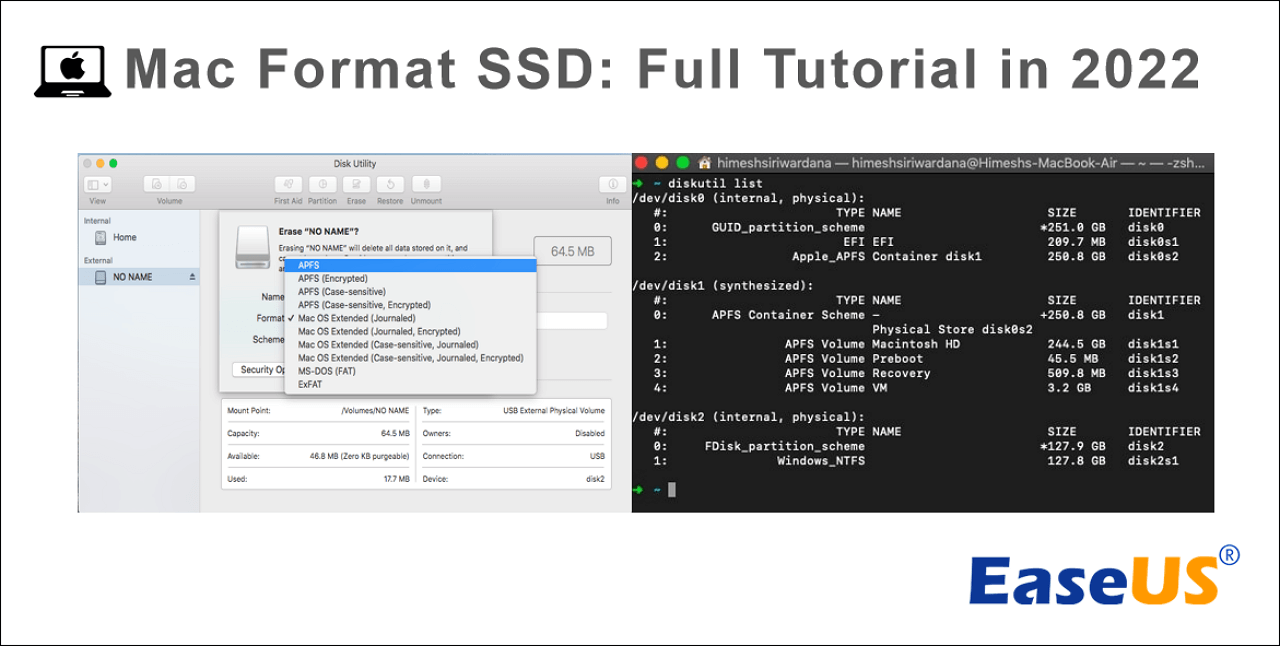Choose MS-DOS (FAT) format option
Viewport: 1280px width, 646px height.
410,371
